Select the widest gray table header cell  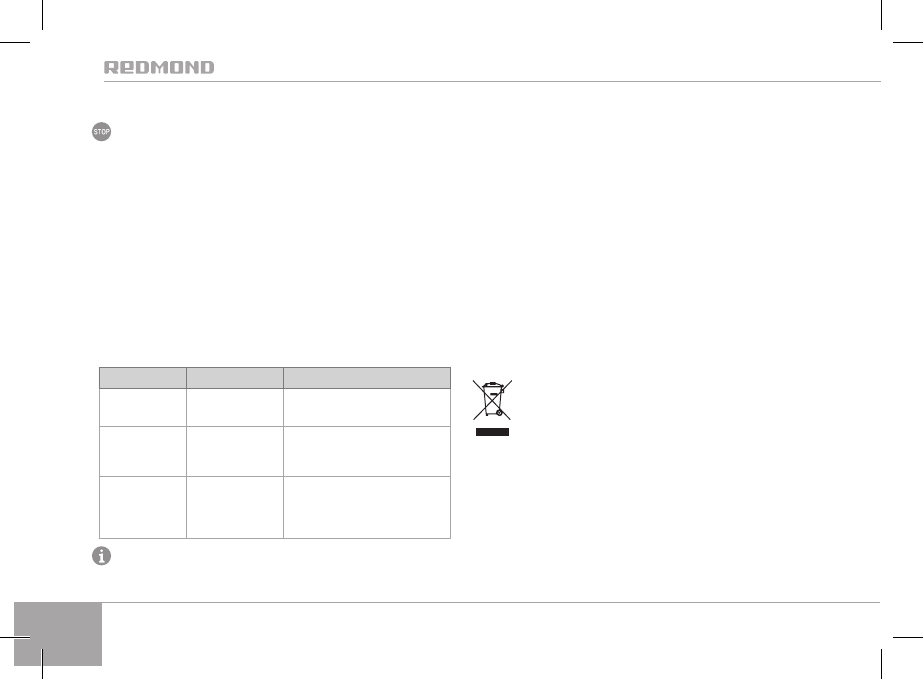[x=366, y=377]
